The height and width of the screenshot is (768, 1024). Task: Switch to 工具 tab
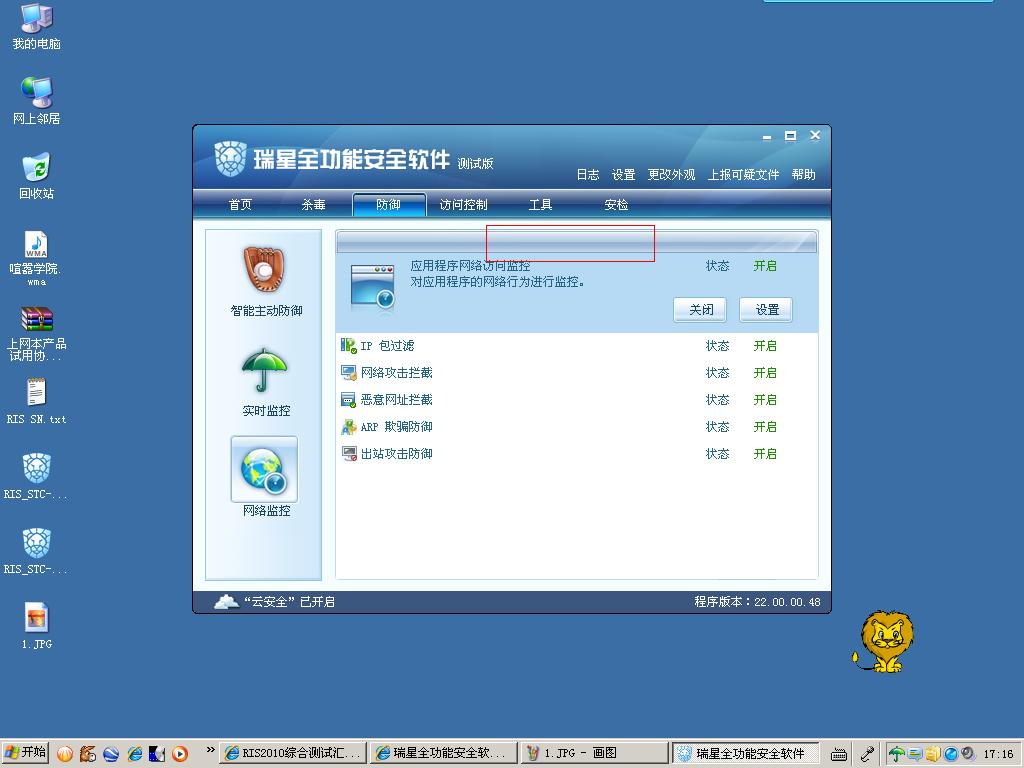540,204
